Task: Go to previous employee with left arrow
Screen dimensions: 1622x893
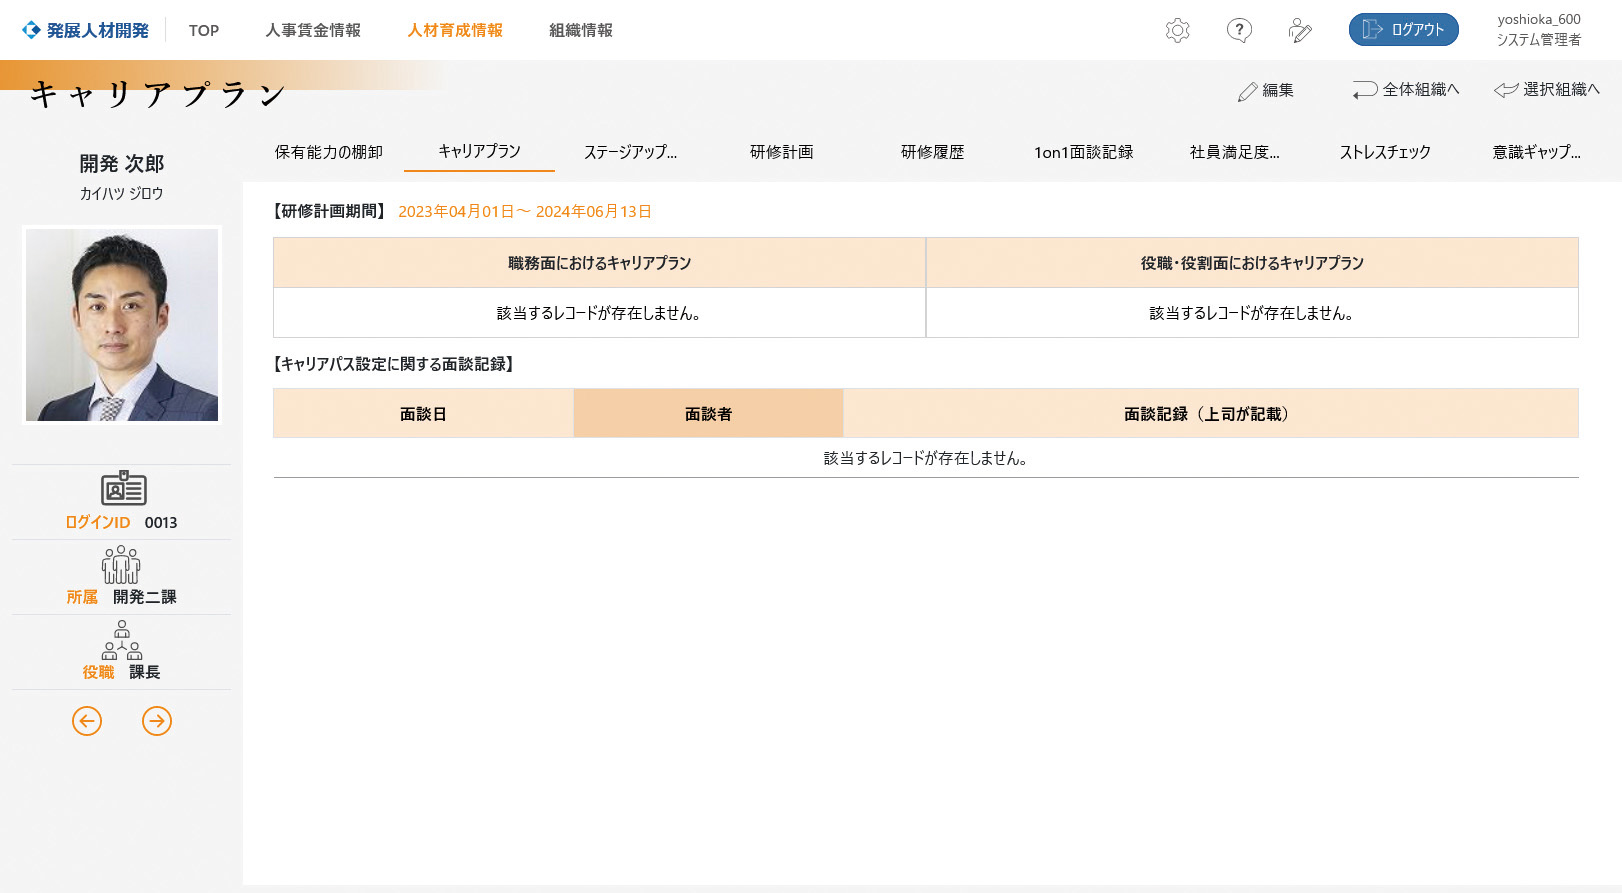Action: click(87, 721)
